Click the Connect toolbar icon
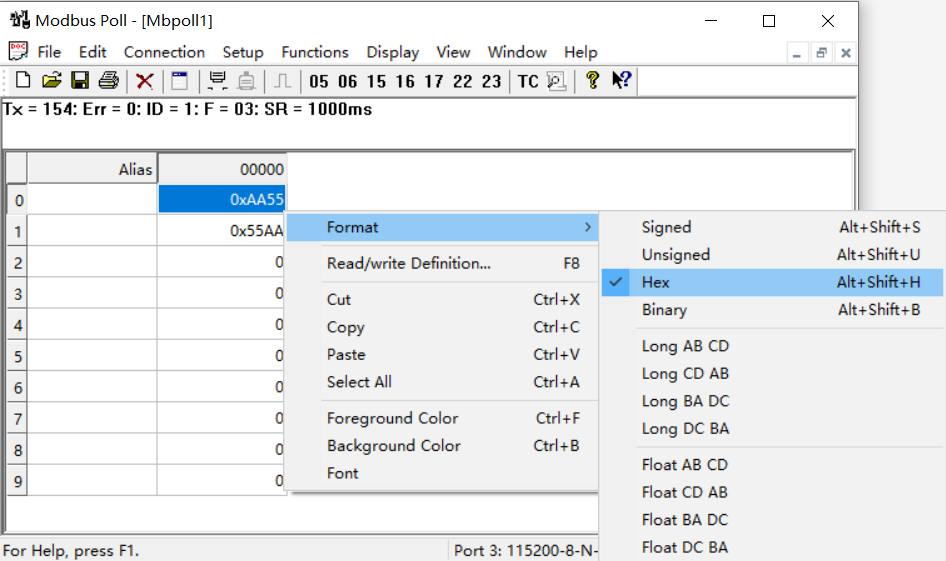 pyautogui.click(x=217, y=80)
